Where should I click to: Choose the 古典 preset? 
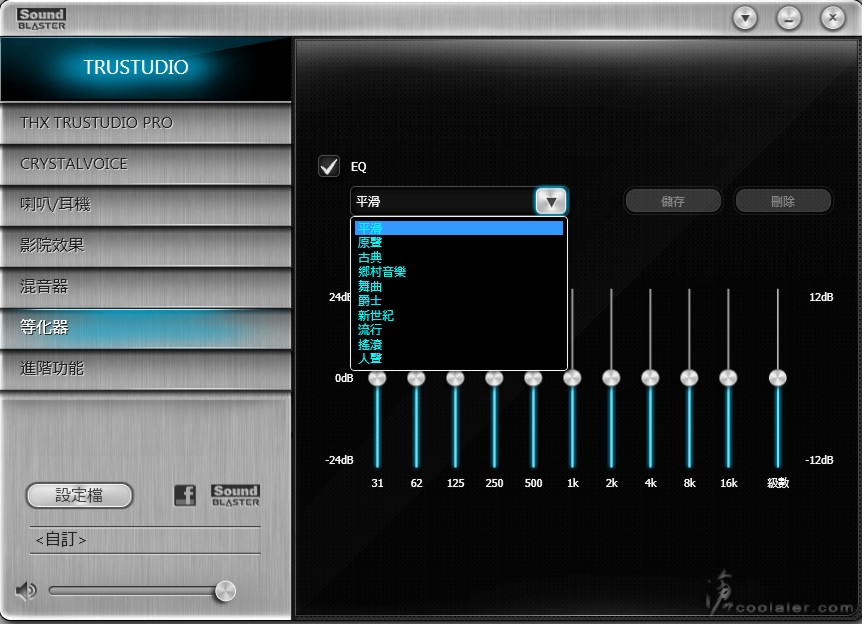point(459,257)
